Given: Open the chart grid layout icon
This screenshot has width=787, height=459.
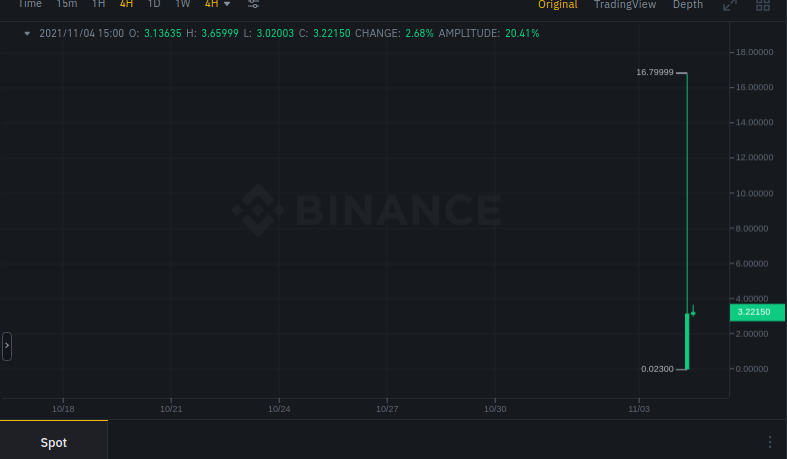Looking at the screenshot, I should [763, 5].
